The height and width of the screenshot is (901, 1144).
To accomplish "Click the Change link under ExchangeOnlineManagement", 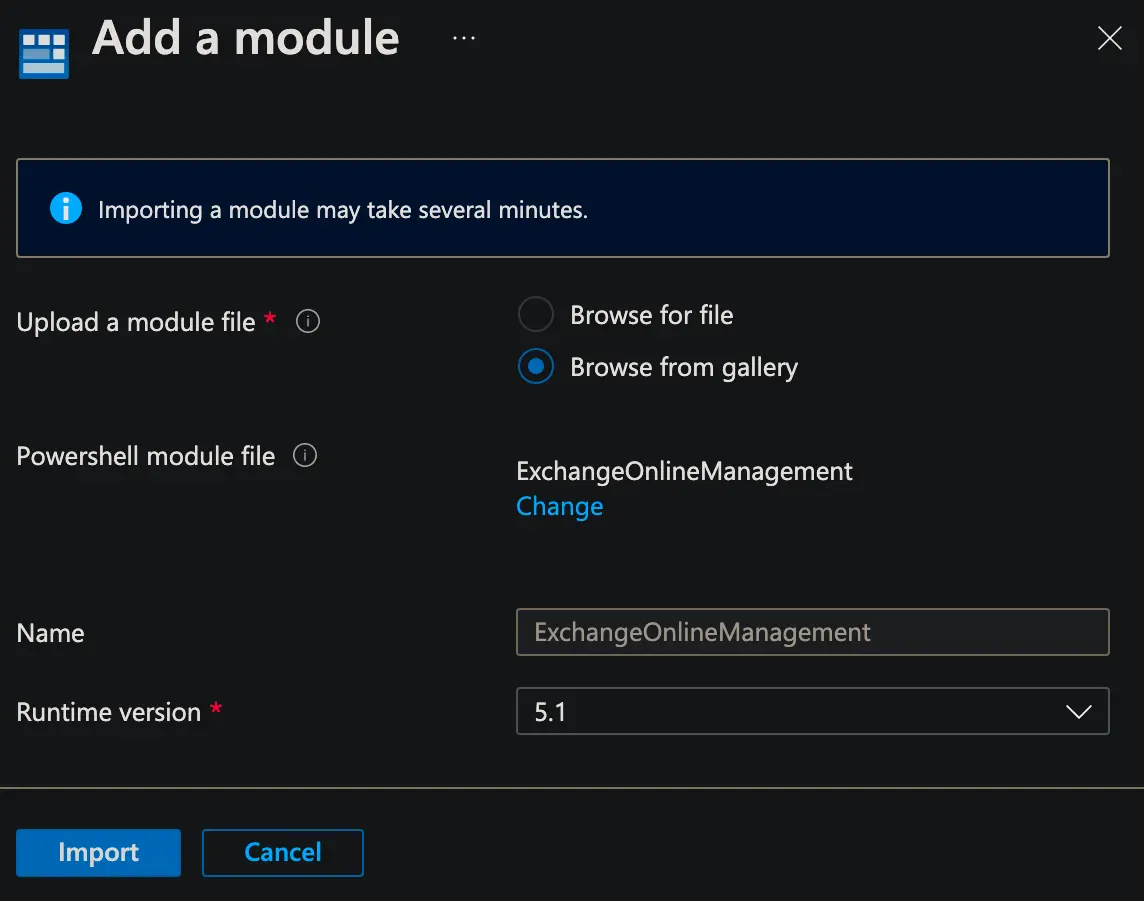I will (x=559, y=506).
